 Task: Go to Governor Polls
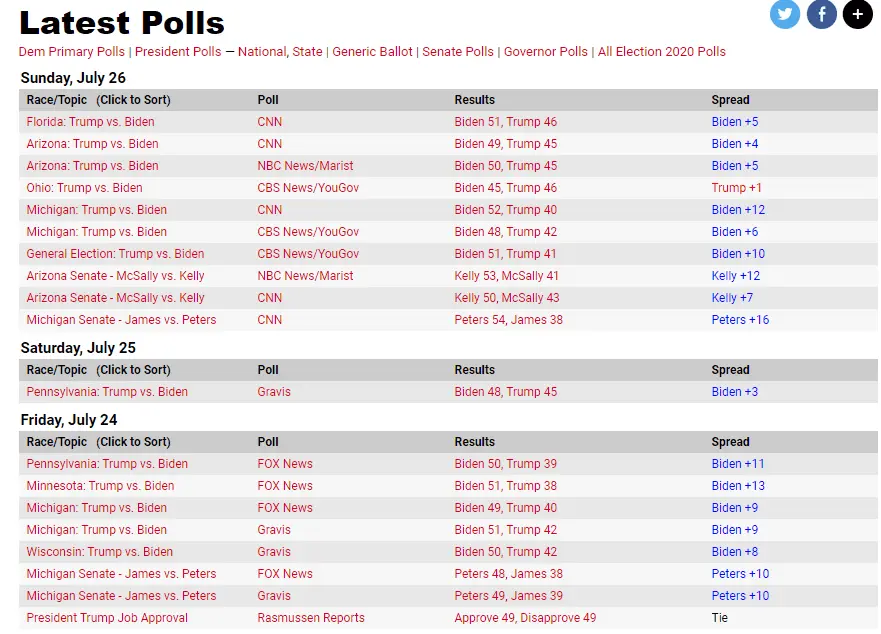tap(546, 52)
